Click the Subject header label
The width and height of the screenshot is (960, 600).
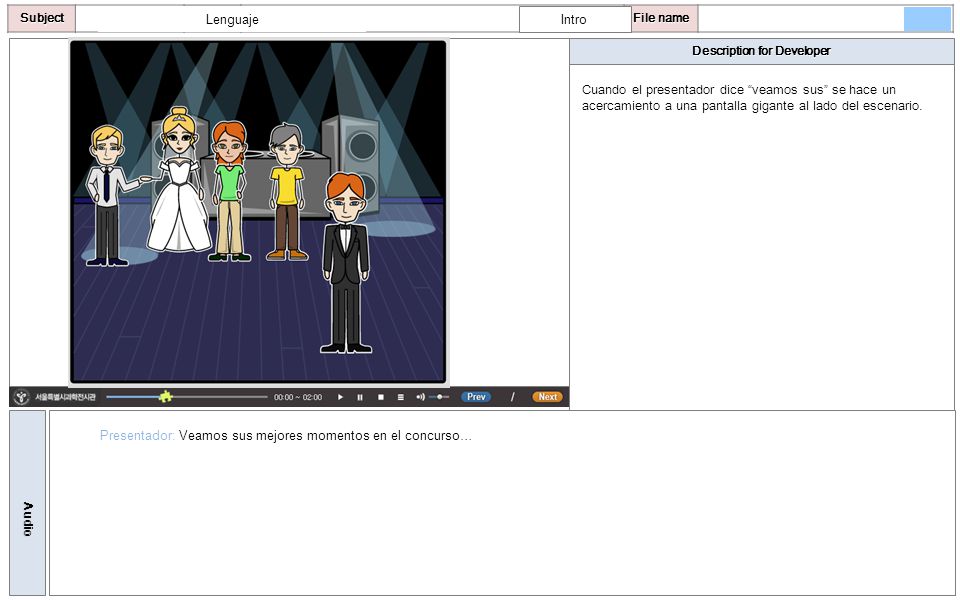pos(42,18)
